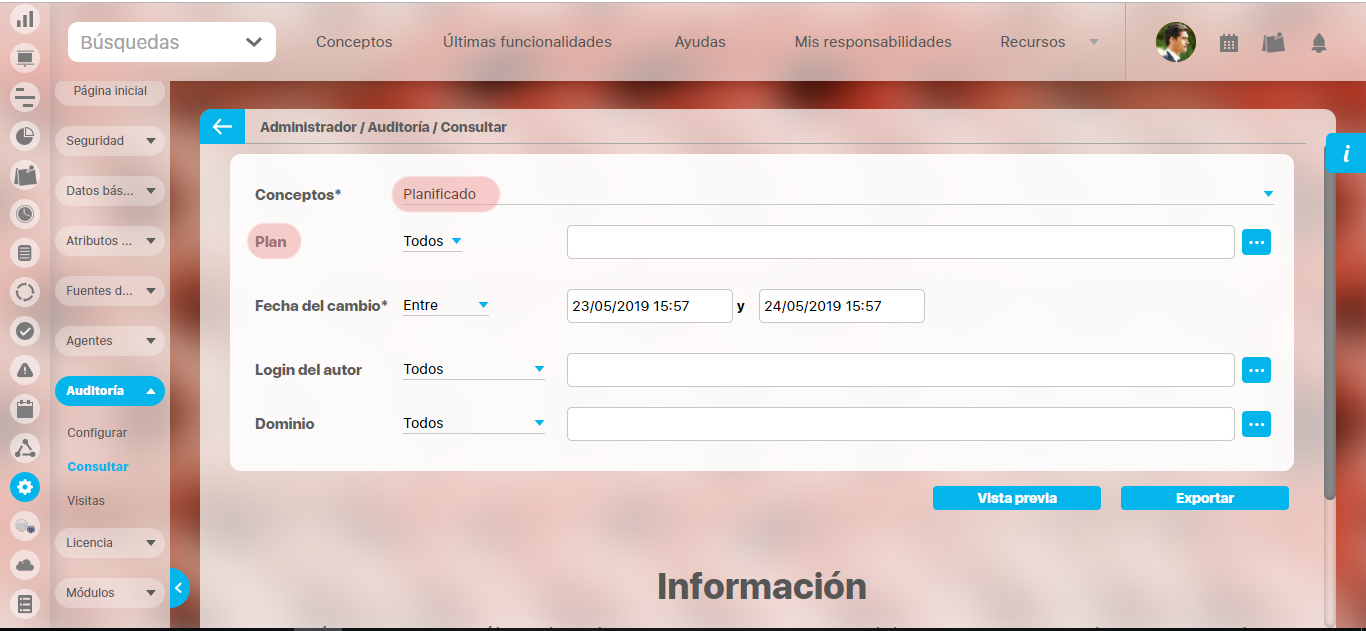Collapse the left navigation panel arrow
This screenshot has width=1366, height=631.
coord(178,588)
